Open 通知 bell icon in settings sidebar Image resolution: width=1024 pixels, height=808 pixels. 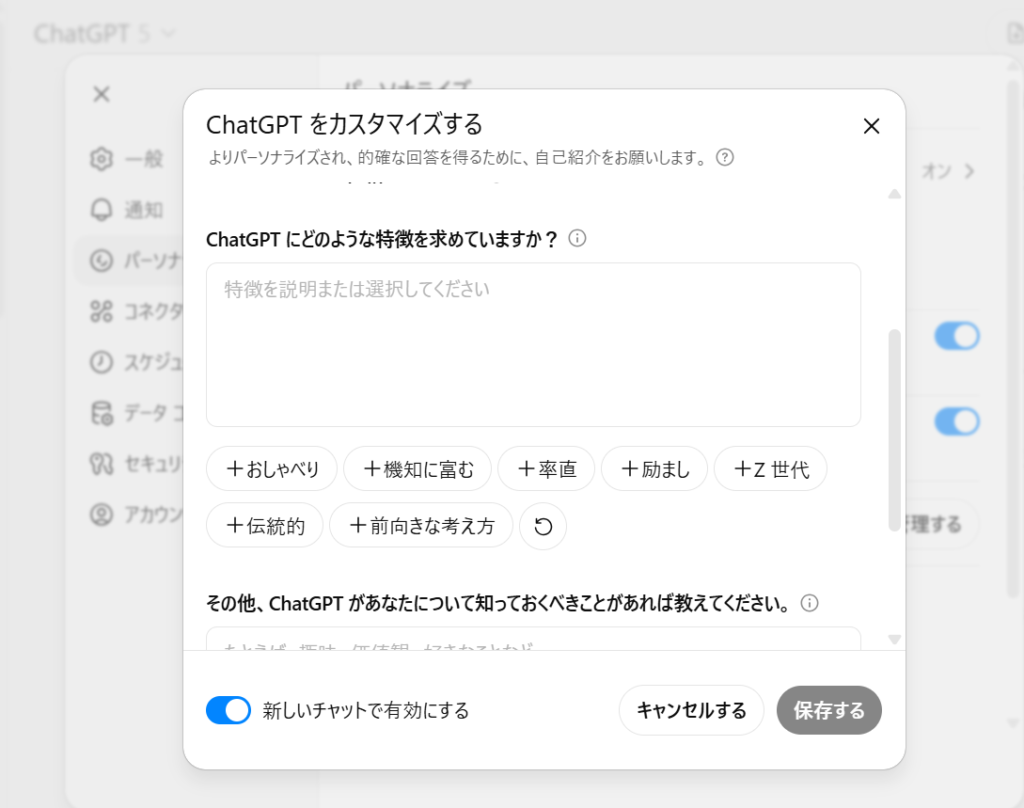coord(101,210)
